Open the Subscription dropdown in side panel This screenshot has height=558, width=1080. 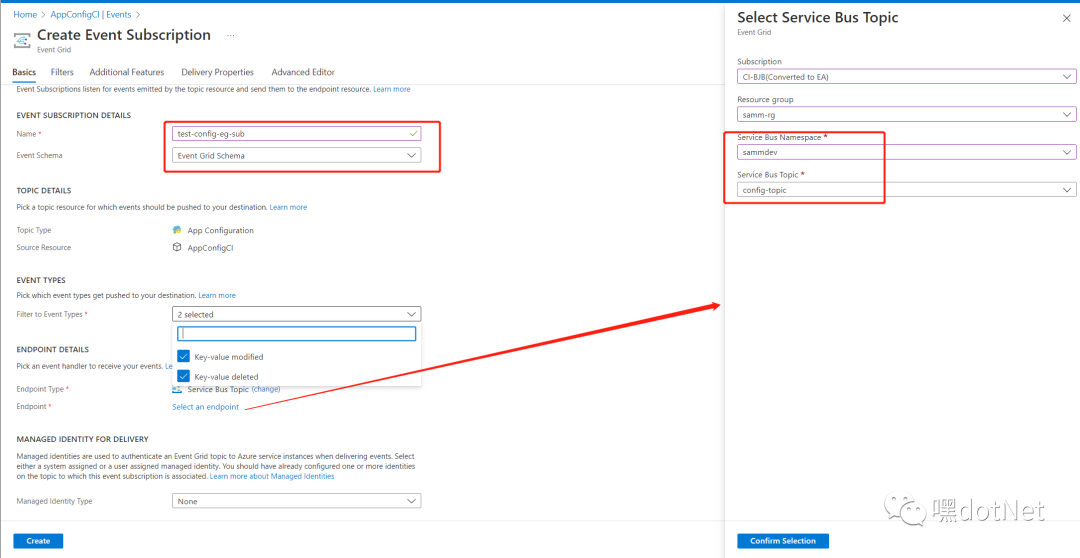click(x=906, y=76)
